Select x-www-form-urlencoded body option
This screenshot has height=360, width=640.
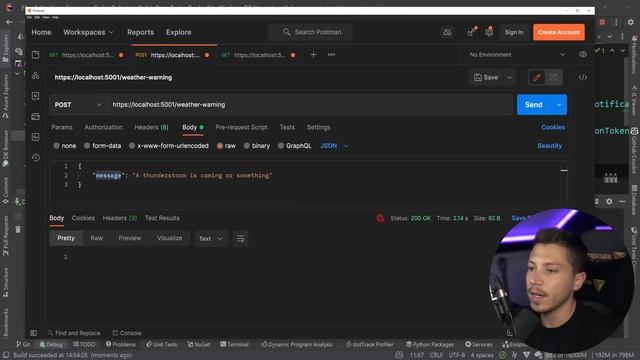pos(169,146)
